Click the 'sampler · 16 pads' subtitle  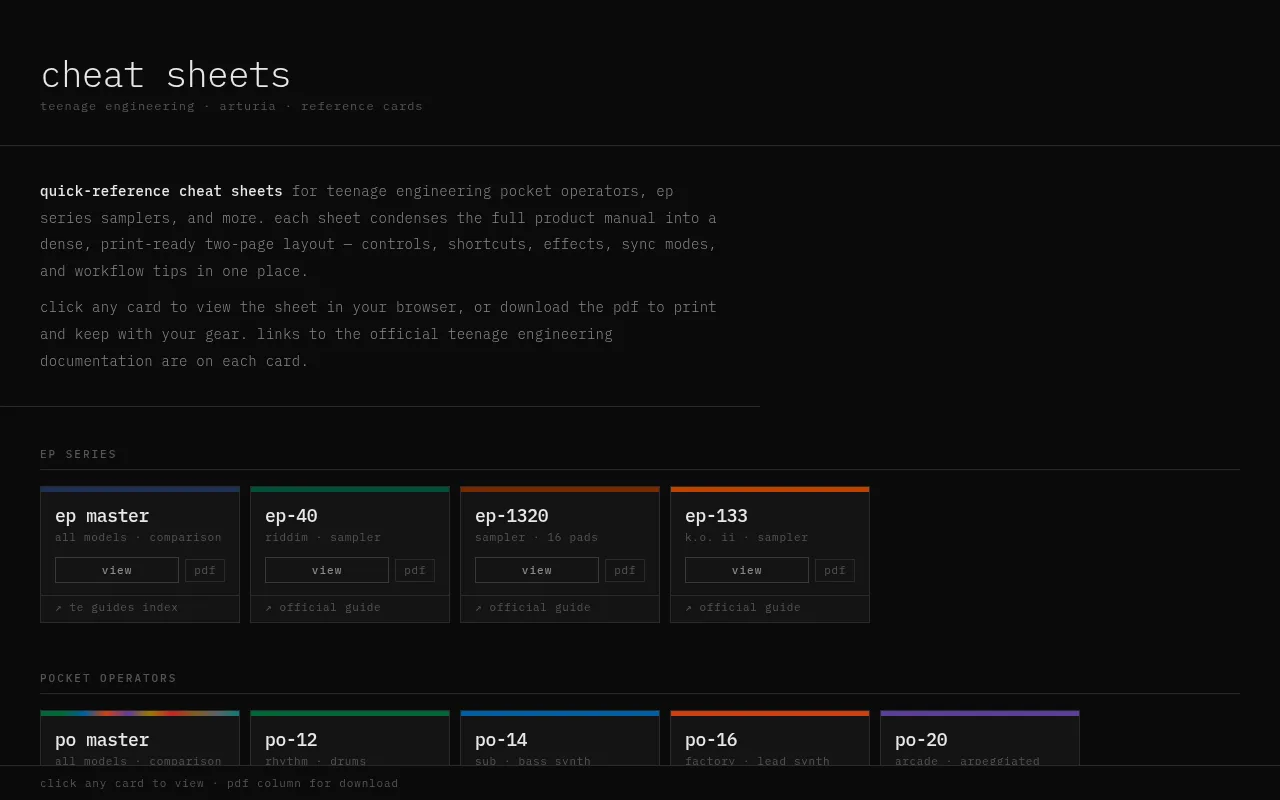(x=537, y=538)
